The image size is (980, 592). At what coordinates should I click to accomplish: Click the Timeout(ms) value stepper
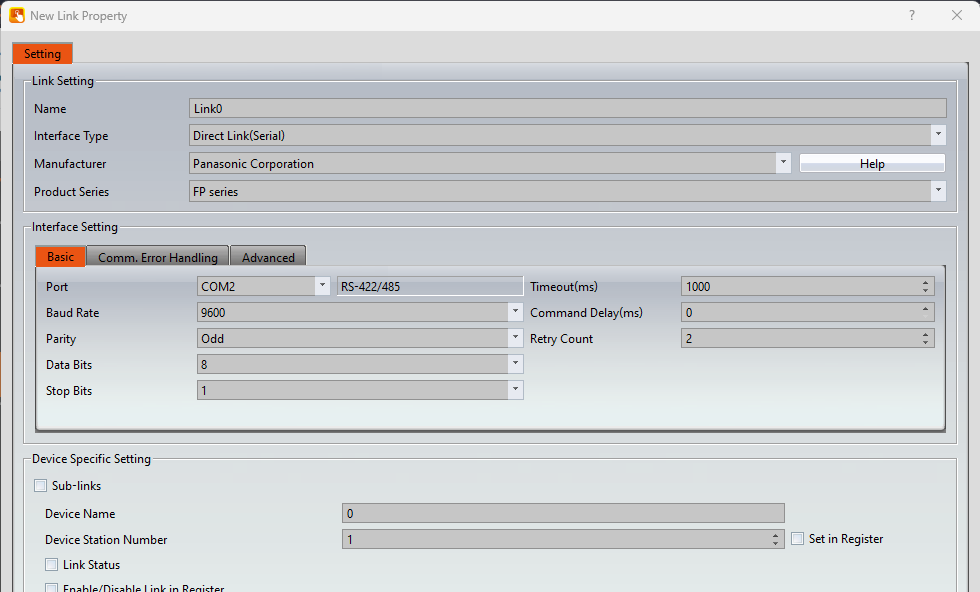click(x=926, y=286)
